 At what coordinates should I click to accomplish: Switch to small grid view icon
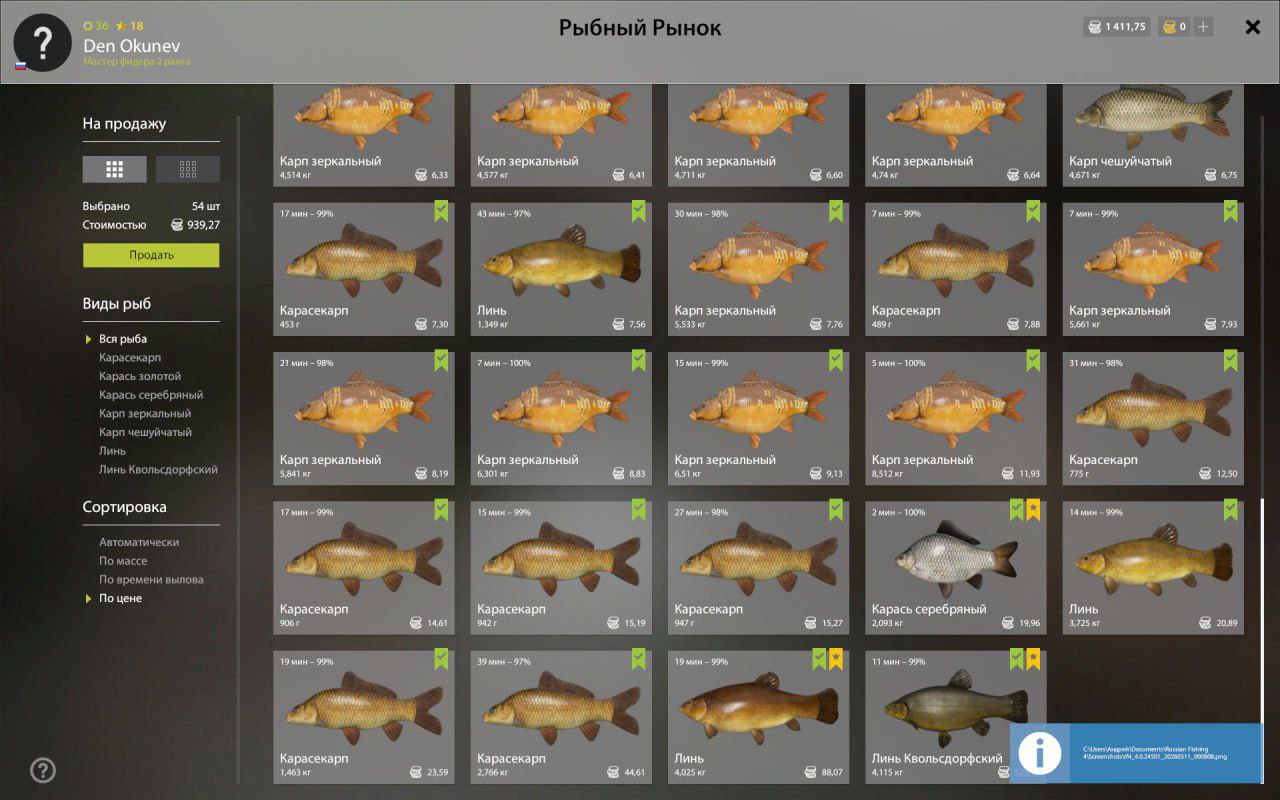click(x=188, y=169)
